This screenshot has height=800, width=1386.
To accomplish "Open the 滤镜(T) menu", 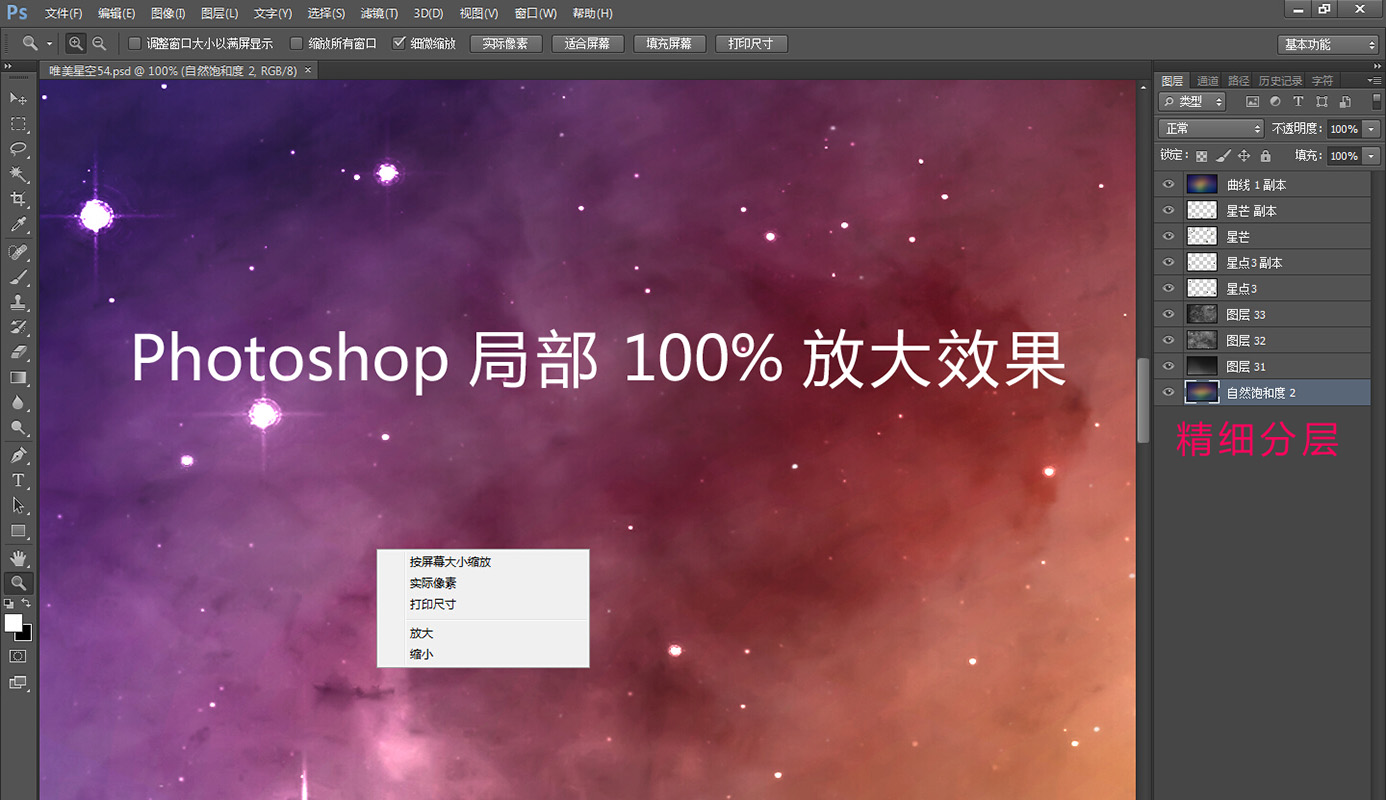I will pyautogui.click(x=379, y=13).
